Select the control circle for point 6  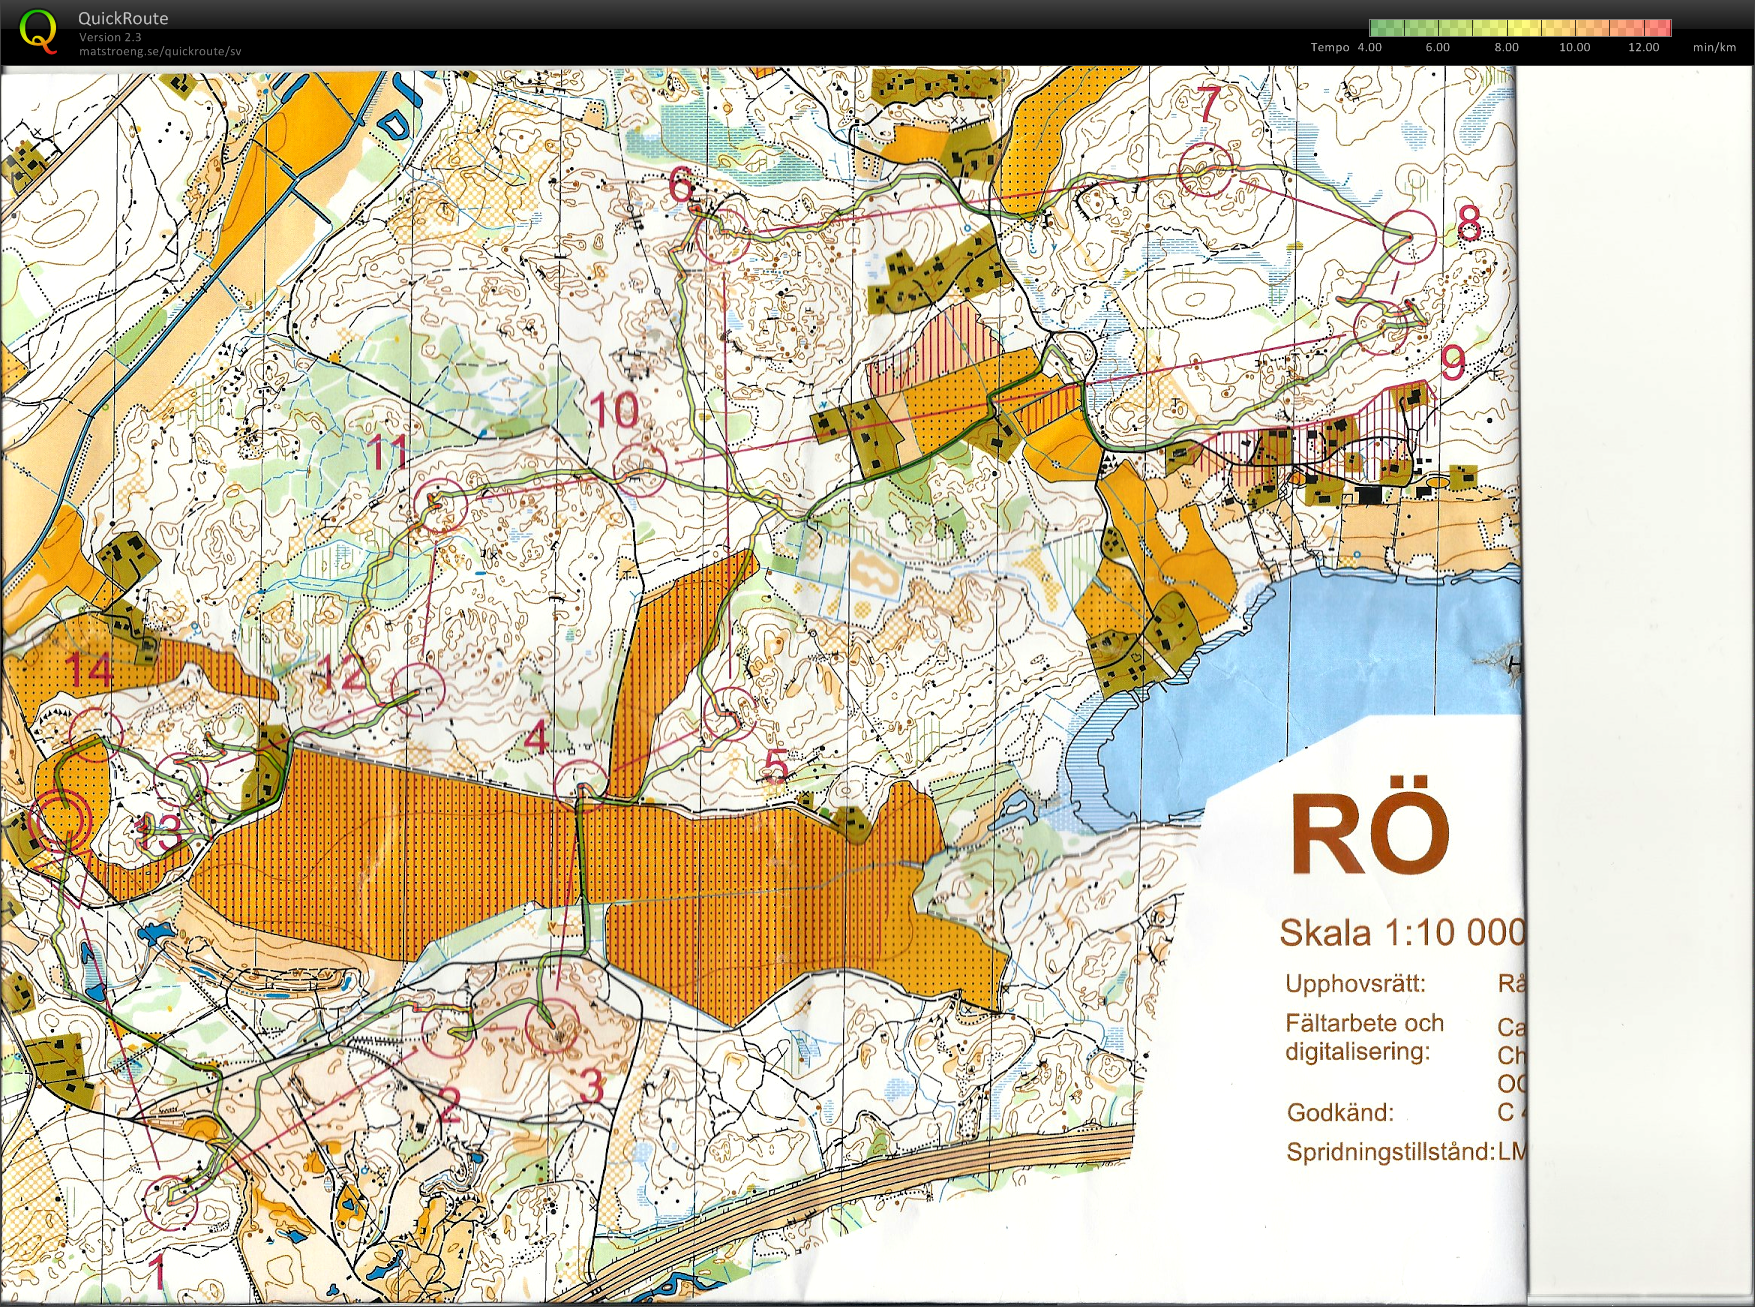[722, 236]
